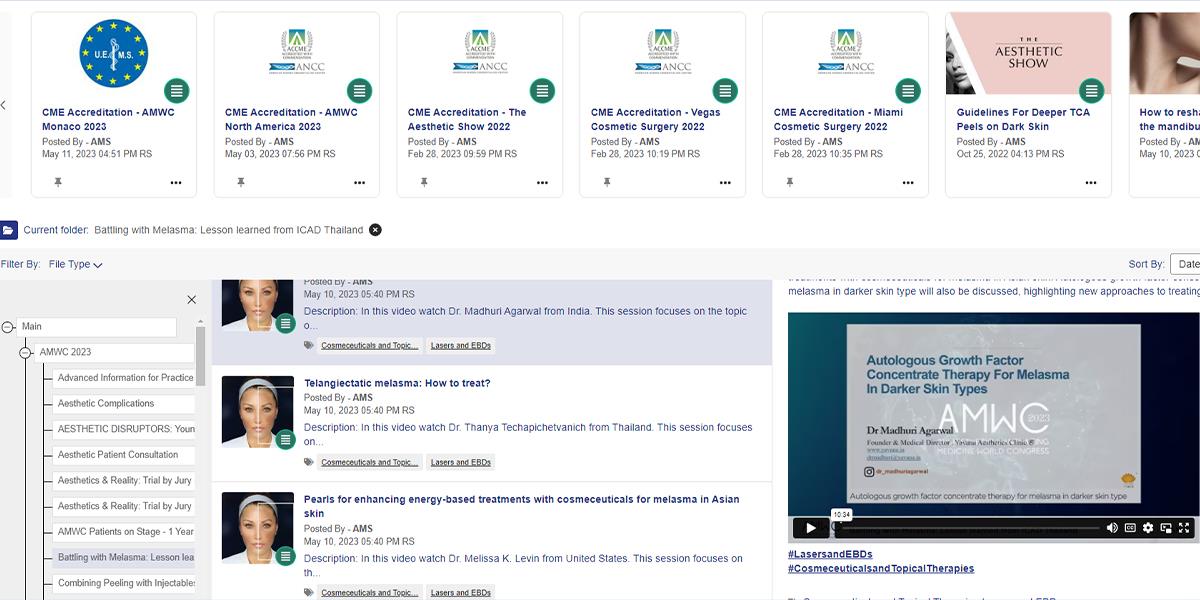Click Cosmeceuticals tag on Telangiectatic melasma post
The width and height of the screenshot is (1200, 600).
pos(370,463)
